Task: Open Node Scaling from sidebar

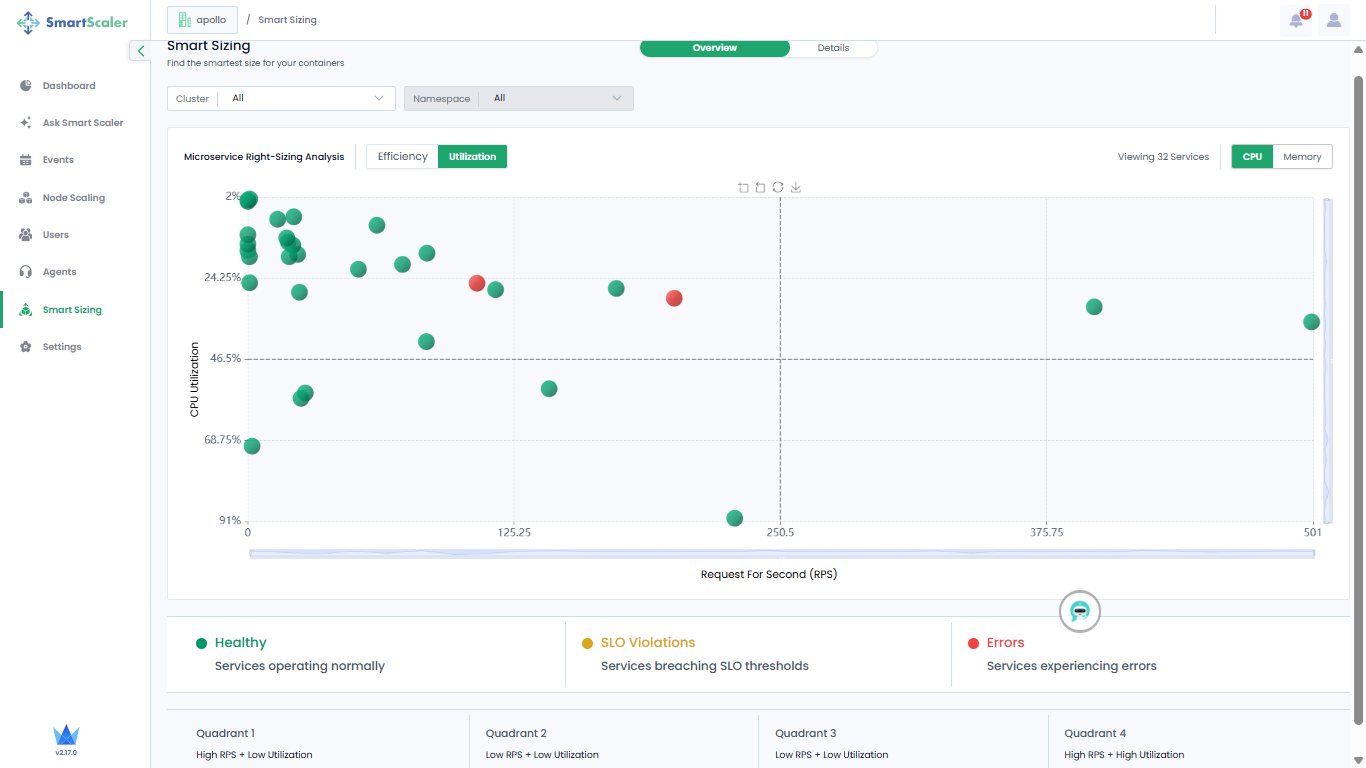Action: [x=73, y=198]
